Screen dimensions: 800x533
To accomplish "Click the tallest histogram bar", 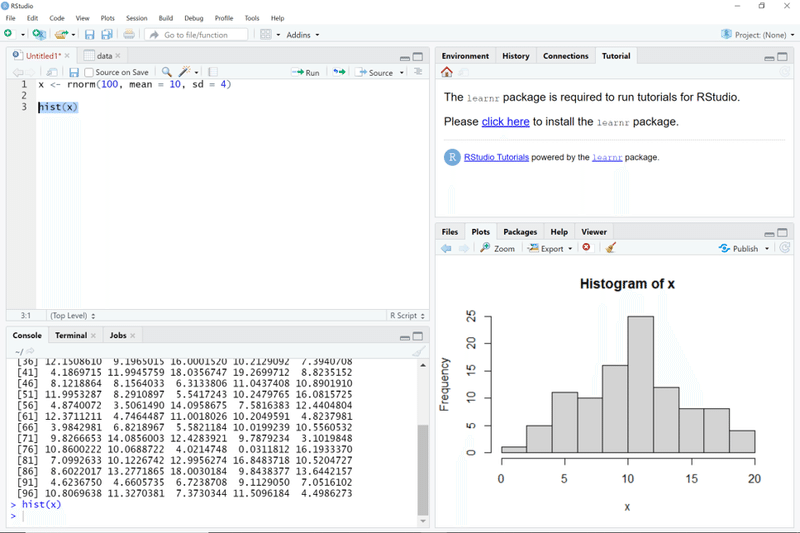I will (640, 385).
